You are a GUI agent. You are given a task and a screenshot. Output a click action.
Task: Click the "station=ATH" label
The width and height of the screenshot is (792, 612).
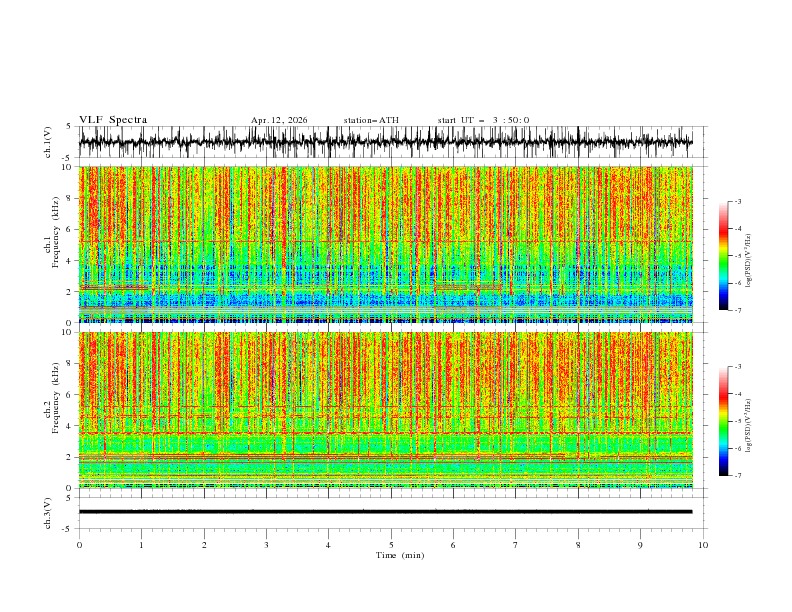pyautogui.click(x=371, y=120)
